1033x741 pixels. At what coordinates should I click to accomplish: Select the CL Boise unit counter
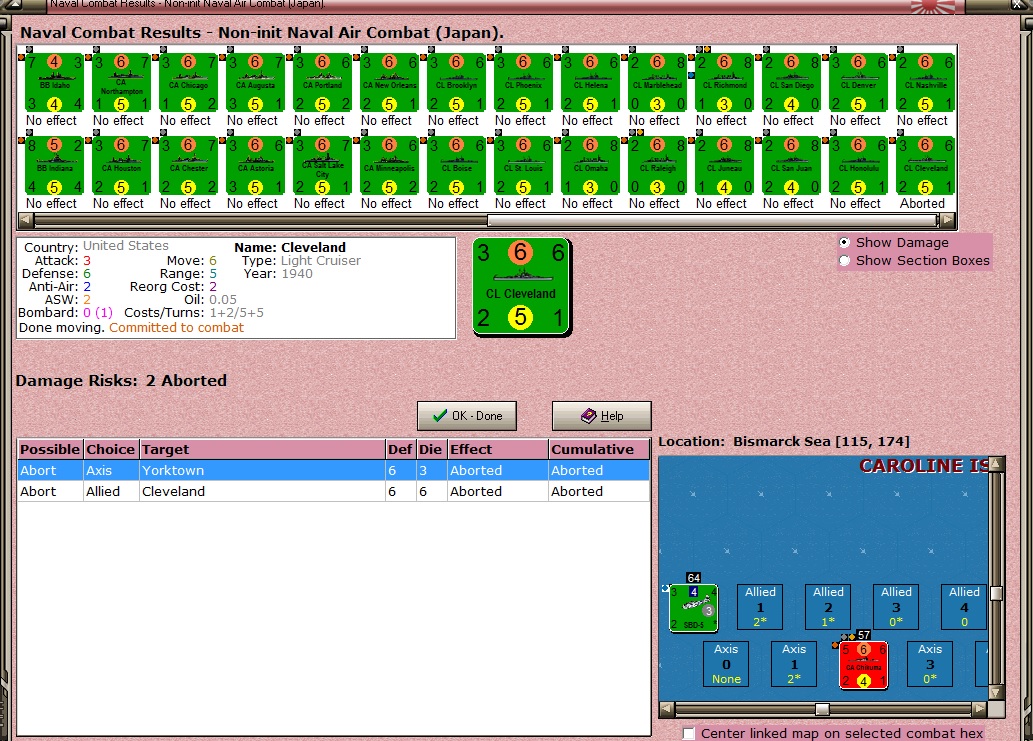(457, 165)
